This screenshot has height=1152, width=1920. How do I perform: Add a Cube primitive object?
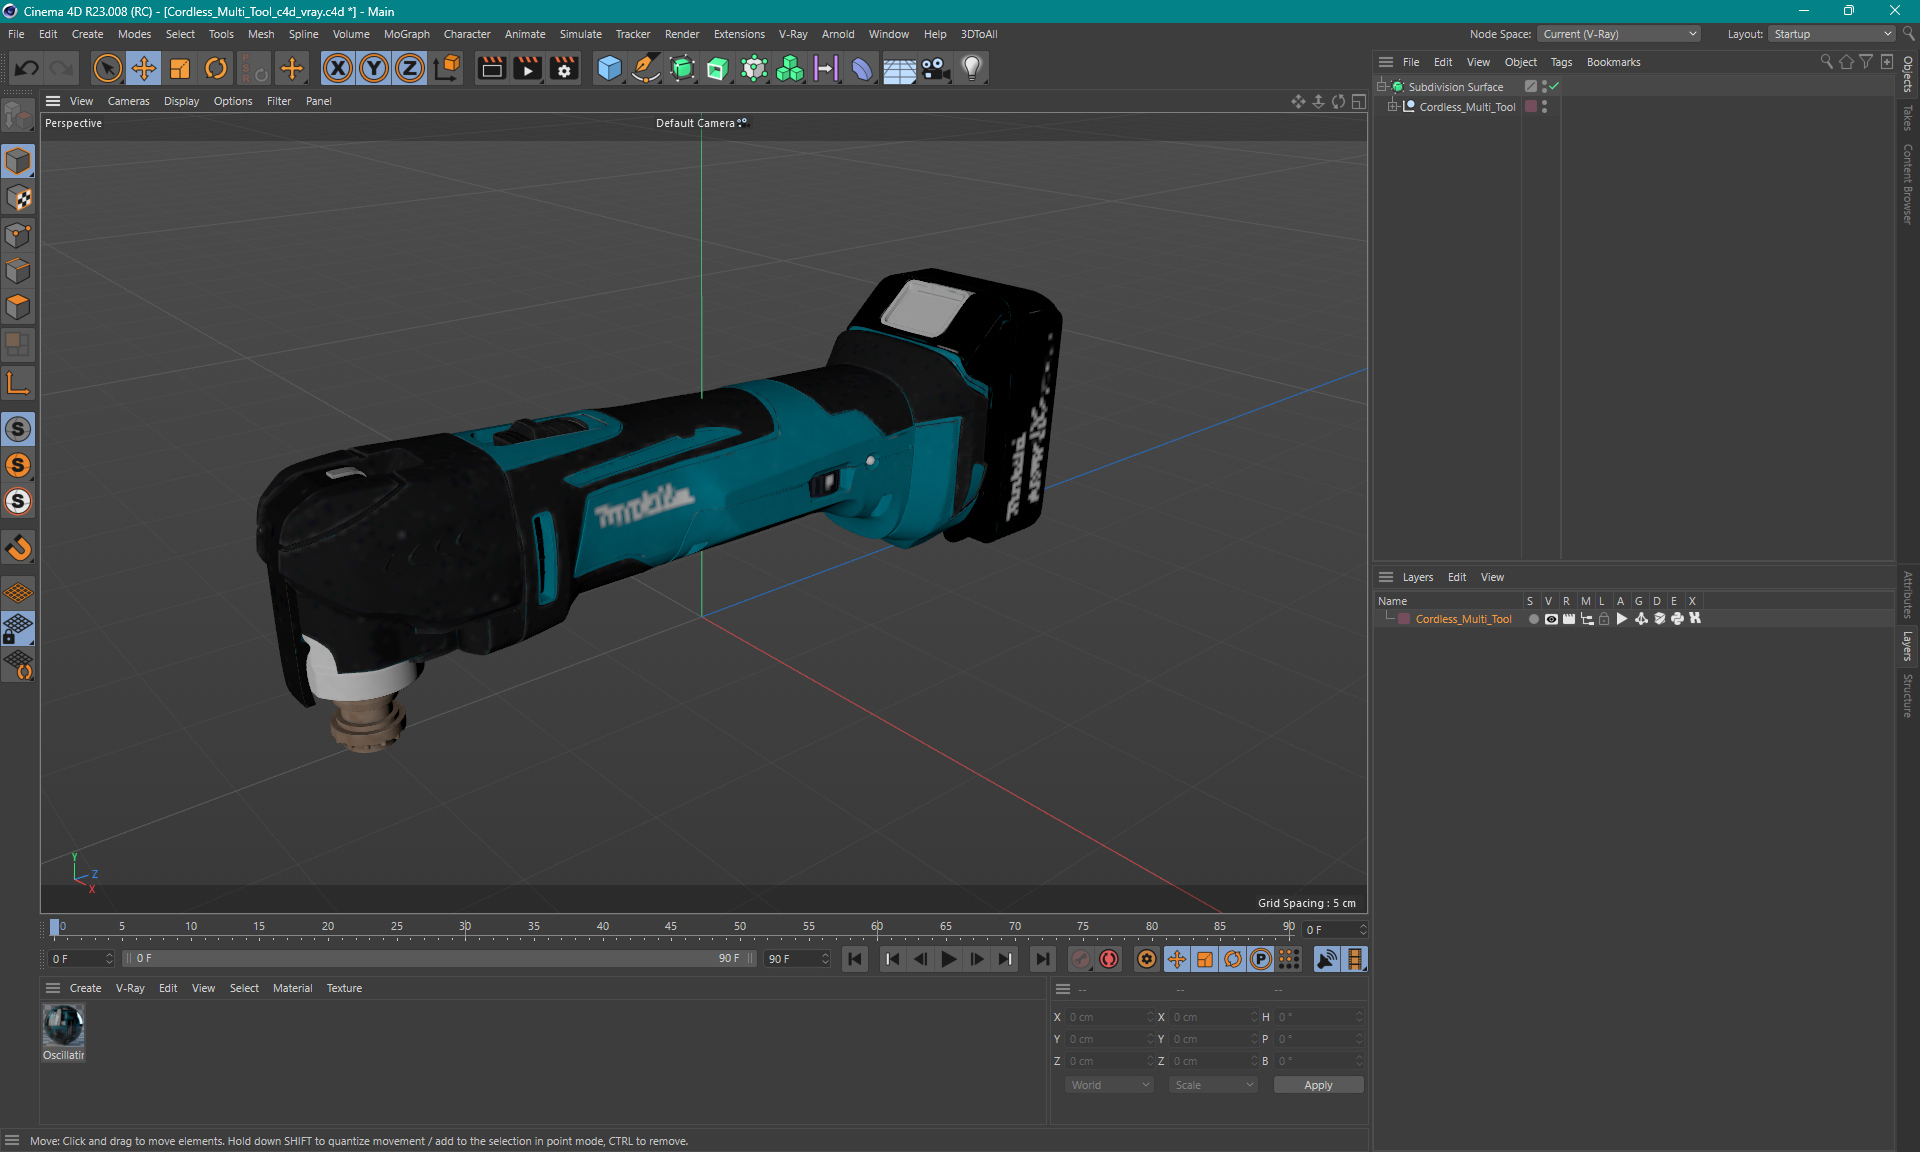tap(609, 68)
